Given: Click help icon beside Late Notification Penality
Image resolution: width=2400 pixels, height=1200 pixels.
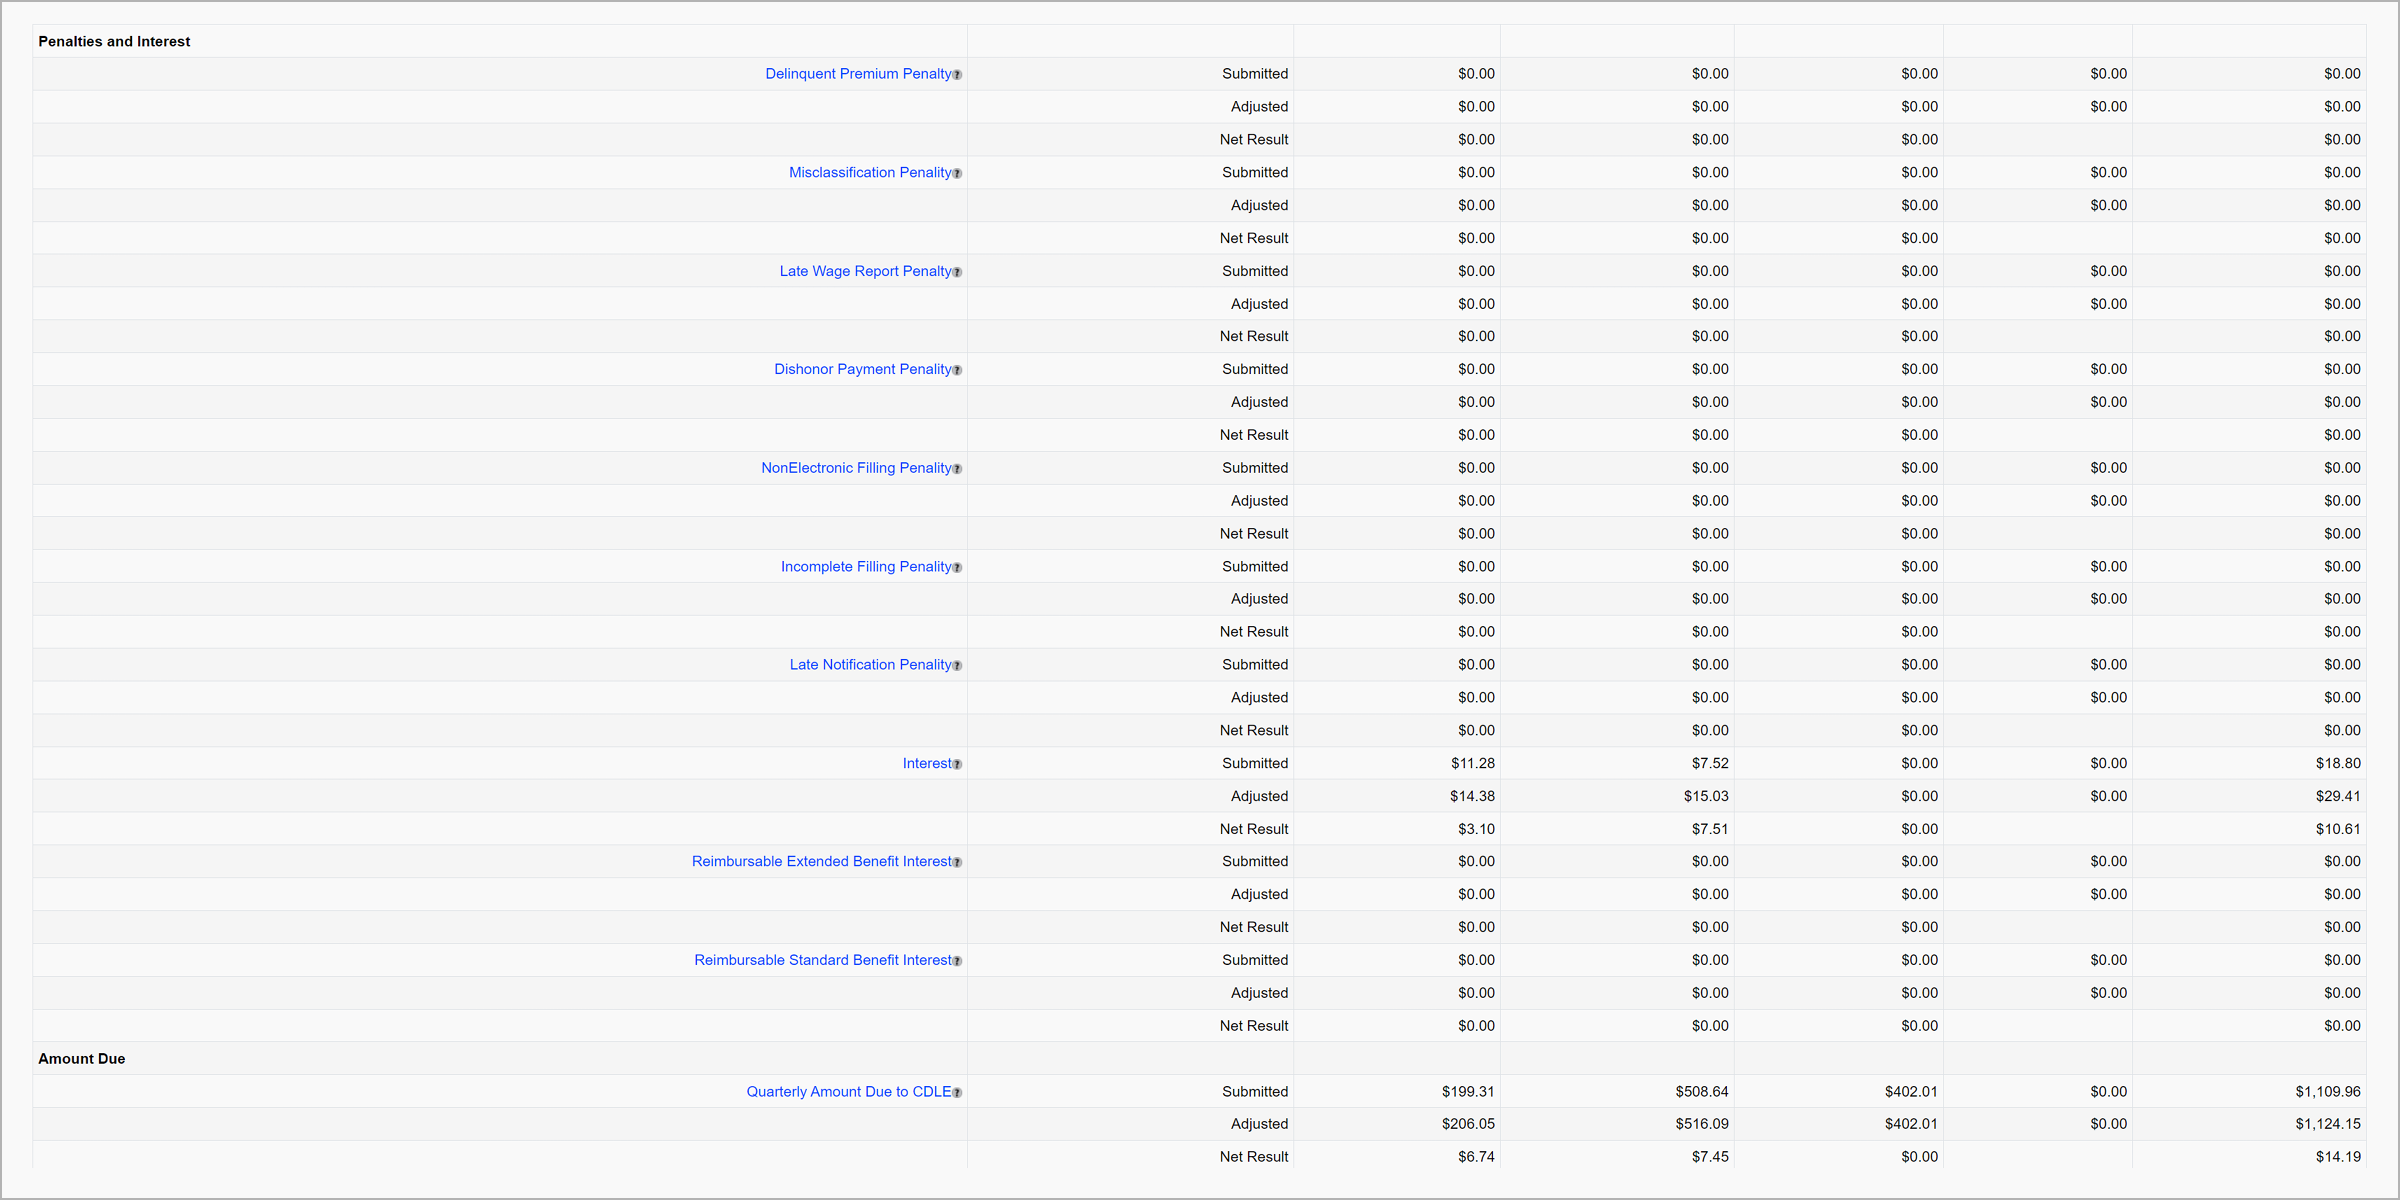Looking at the screenshot, I should (x=957, y=666).
